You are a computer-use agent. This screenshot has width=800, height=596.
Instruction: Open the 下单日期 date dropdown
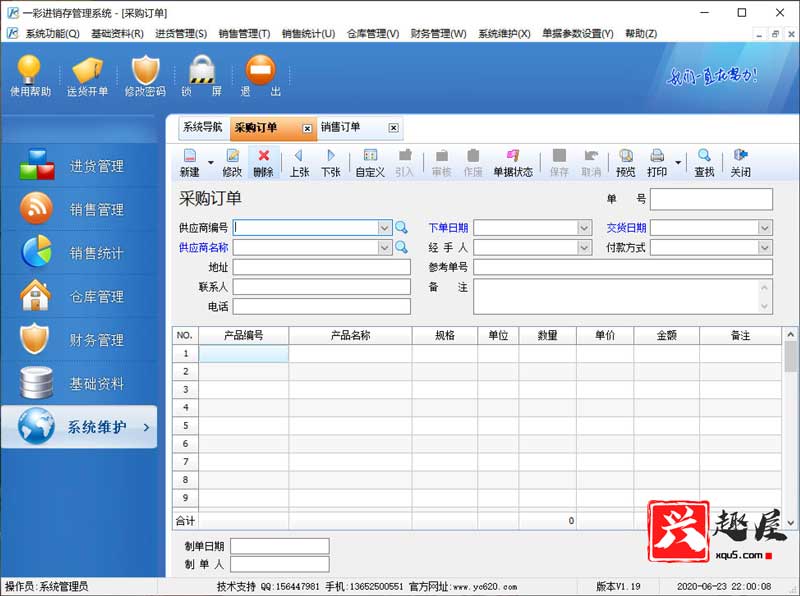584,228
